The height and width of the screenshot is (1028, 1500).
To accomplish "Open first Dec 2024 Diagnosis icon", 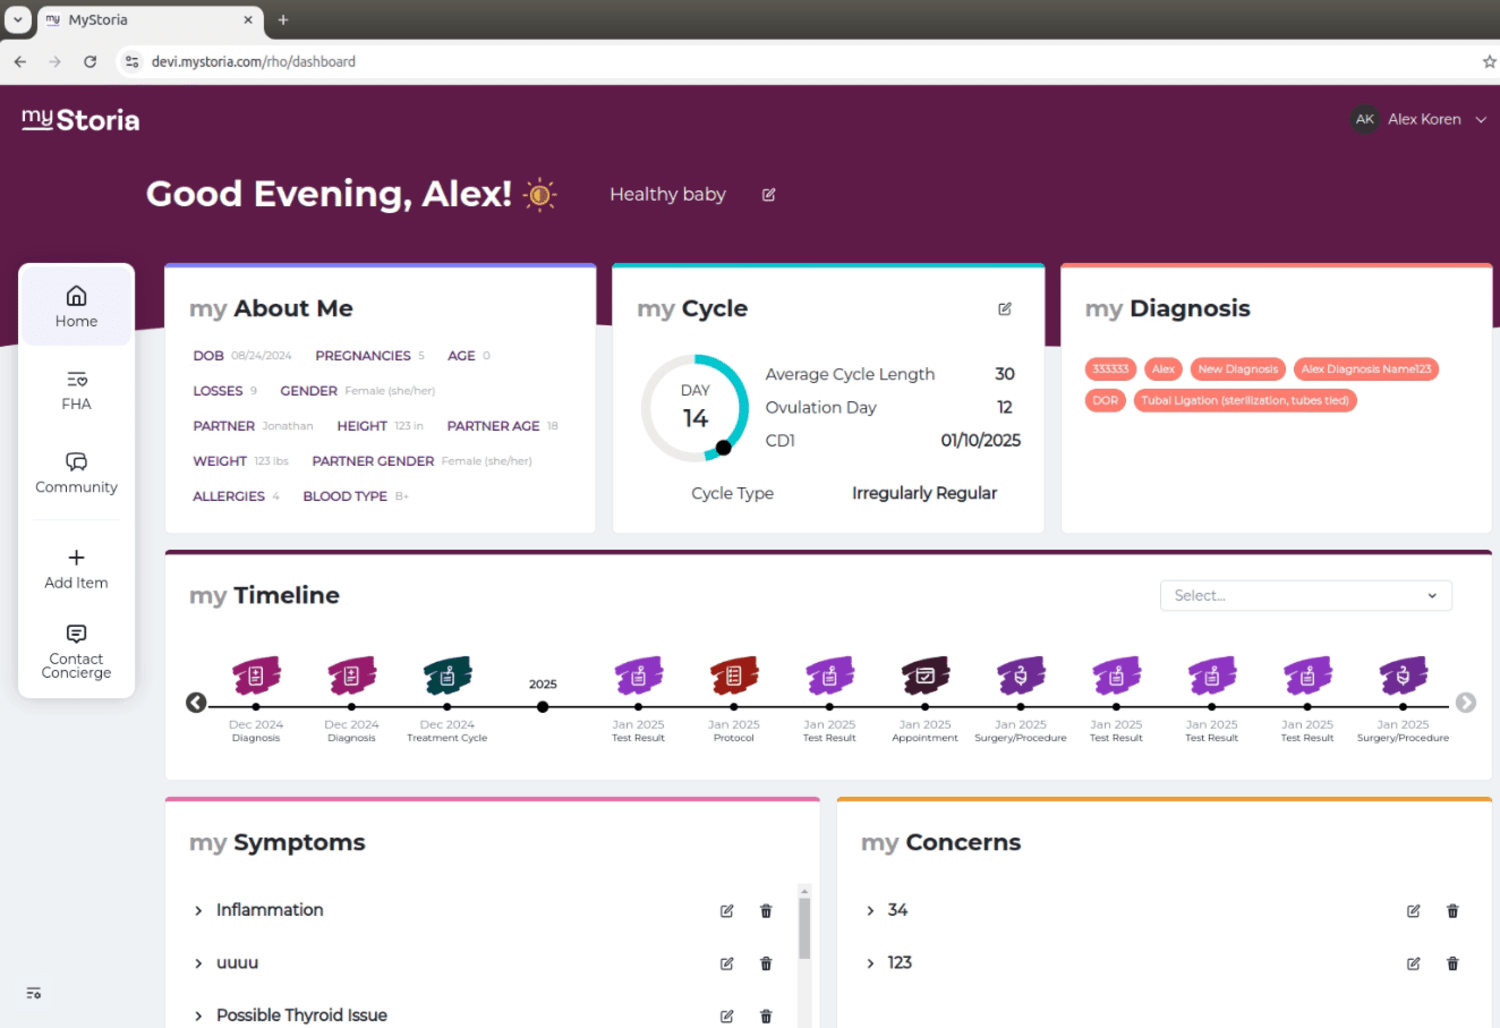I will (x=256, y=676).
